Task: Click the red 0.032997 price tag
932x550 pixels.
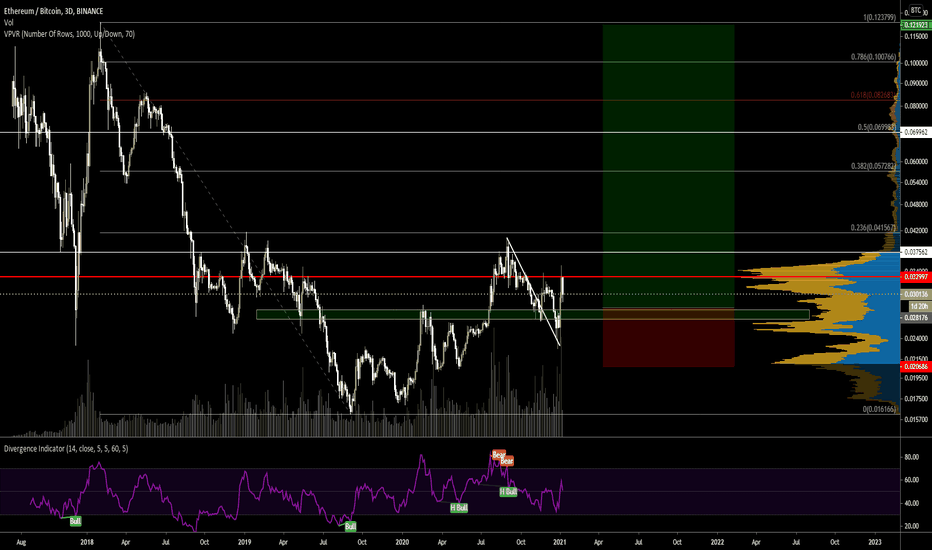Action: (916, 276)
